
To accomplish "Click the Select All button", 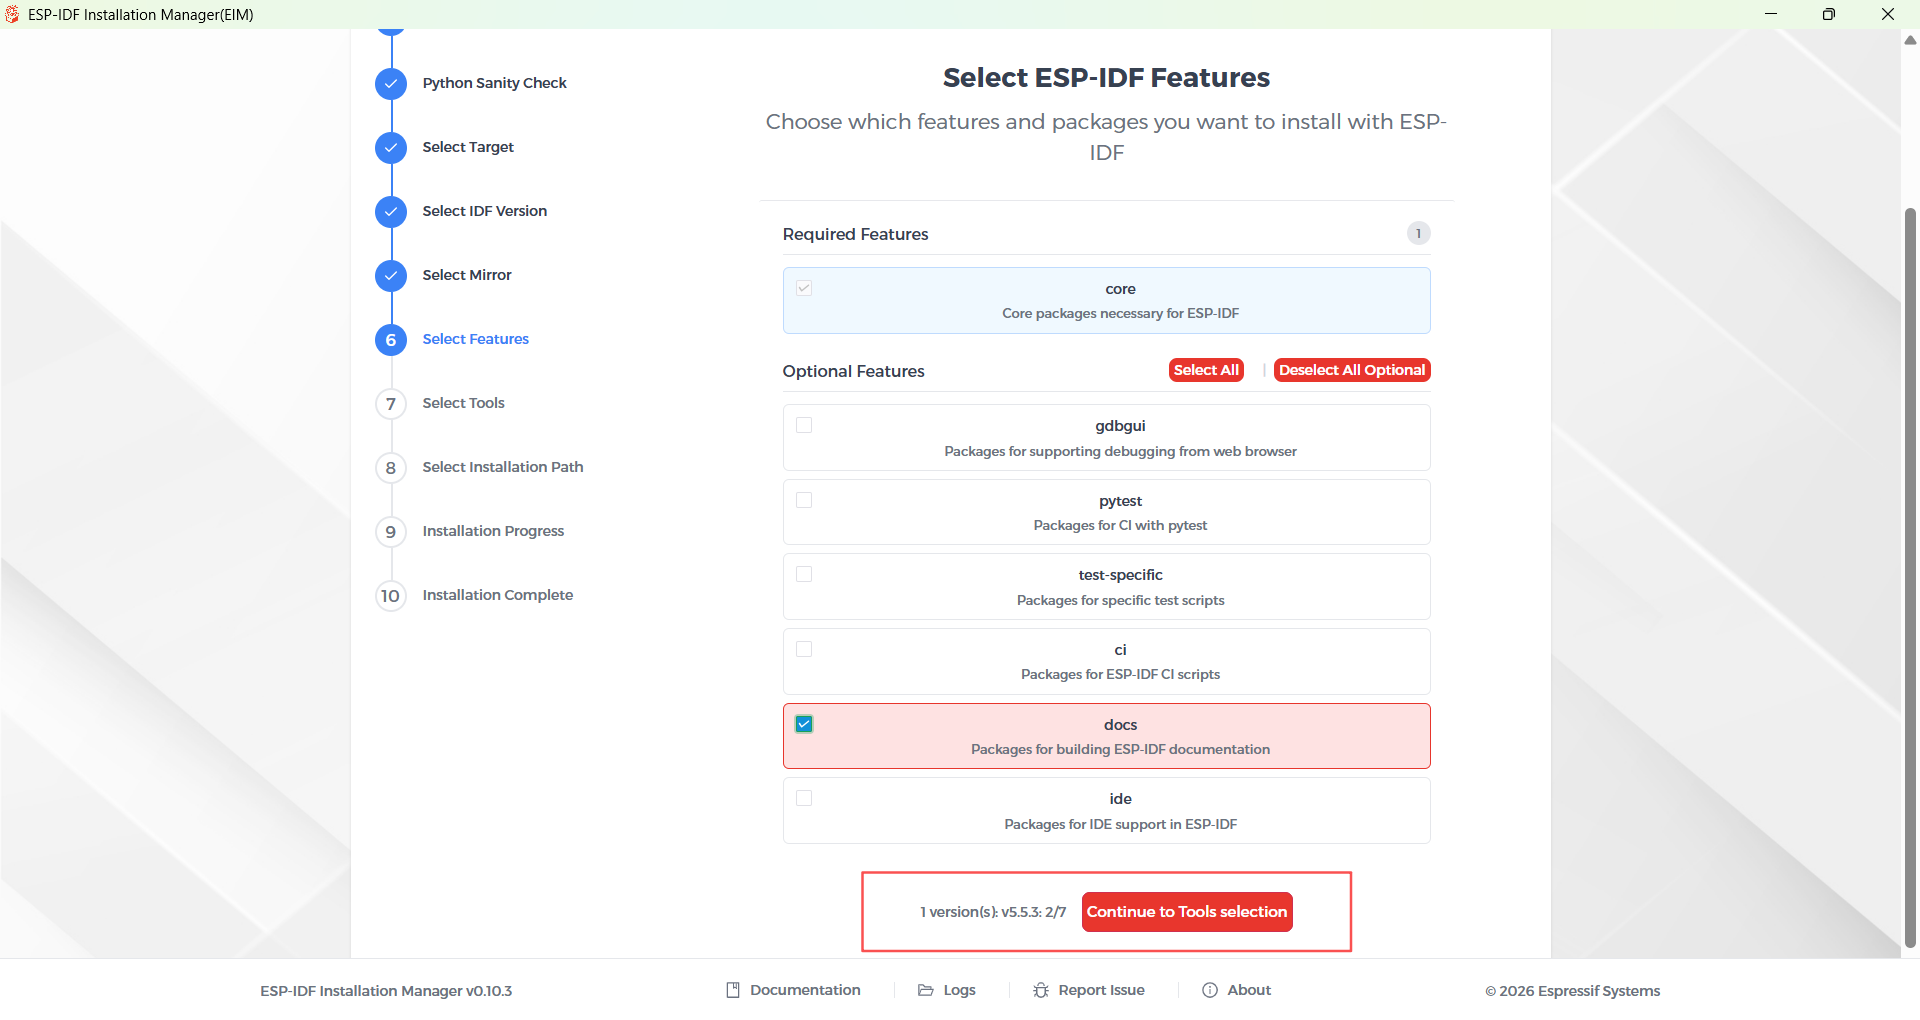I will 1206,370.
